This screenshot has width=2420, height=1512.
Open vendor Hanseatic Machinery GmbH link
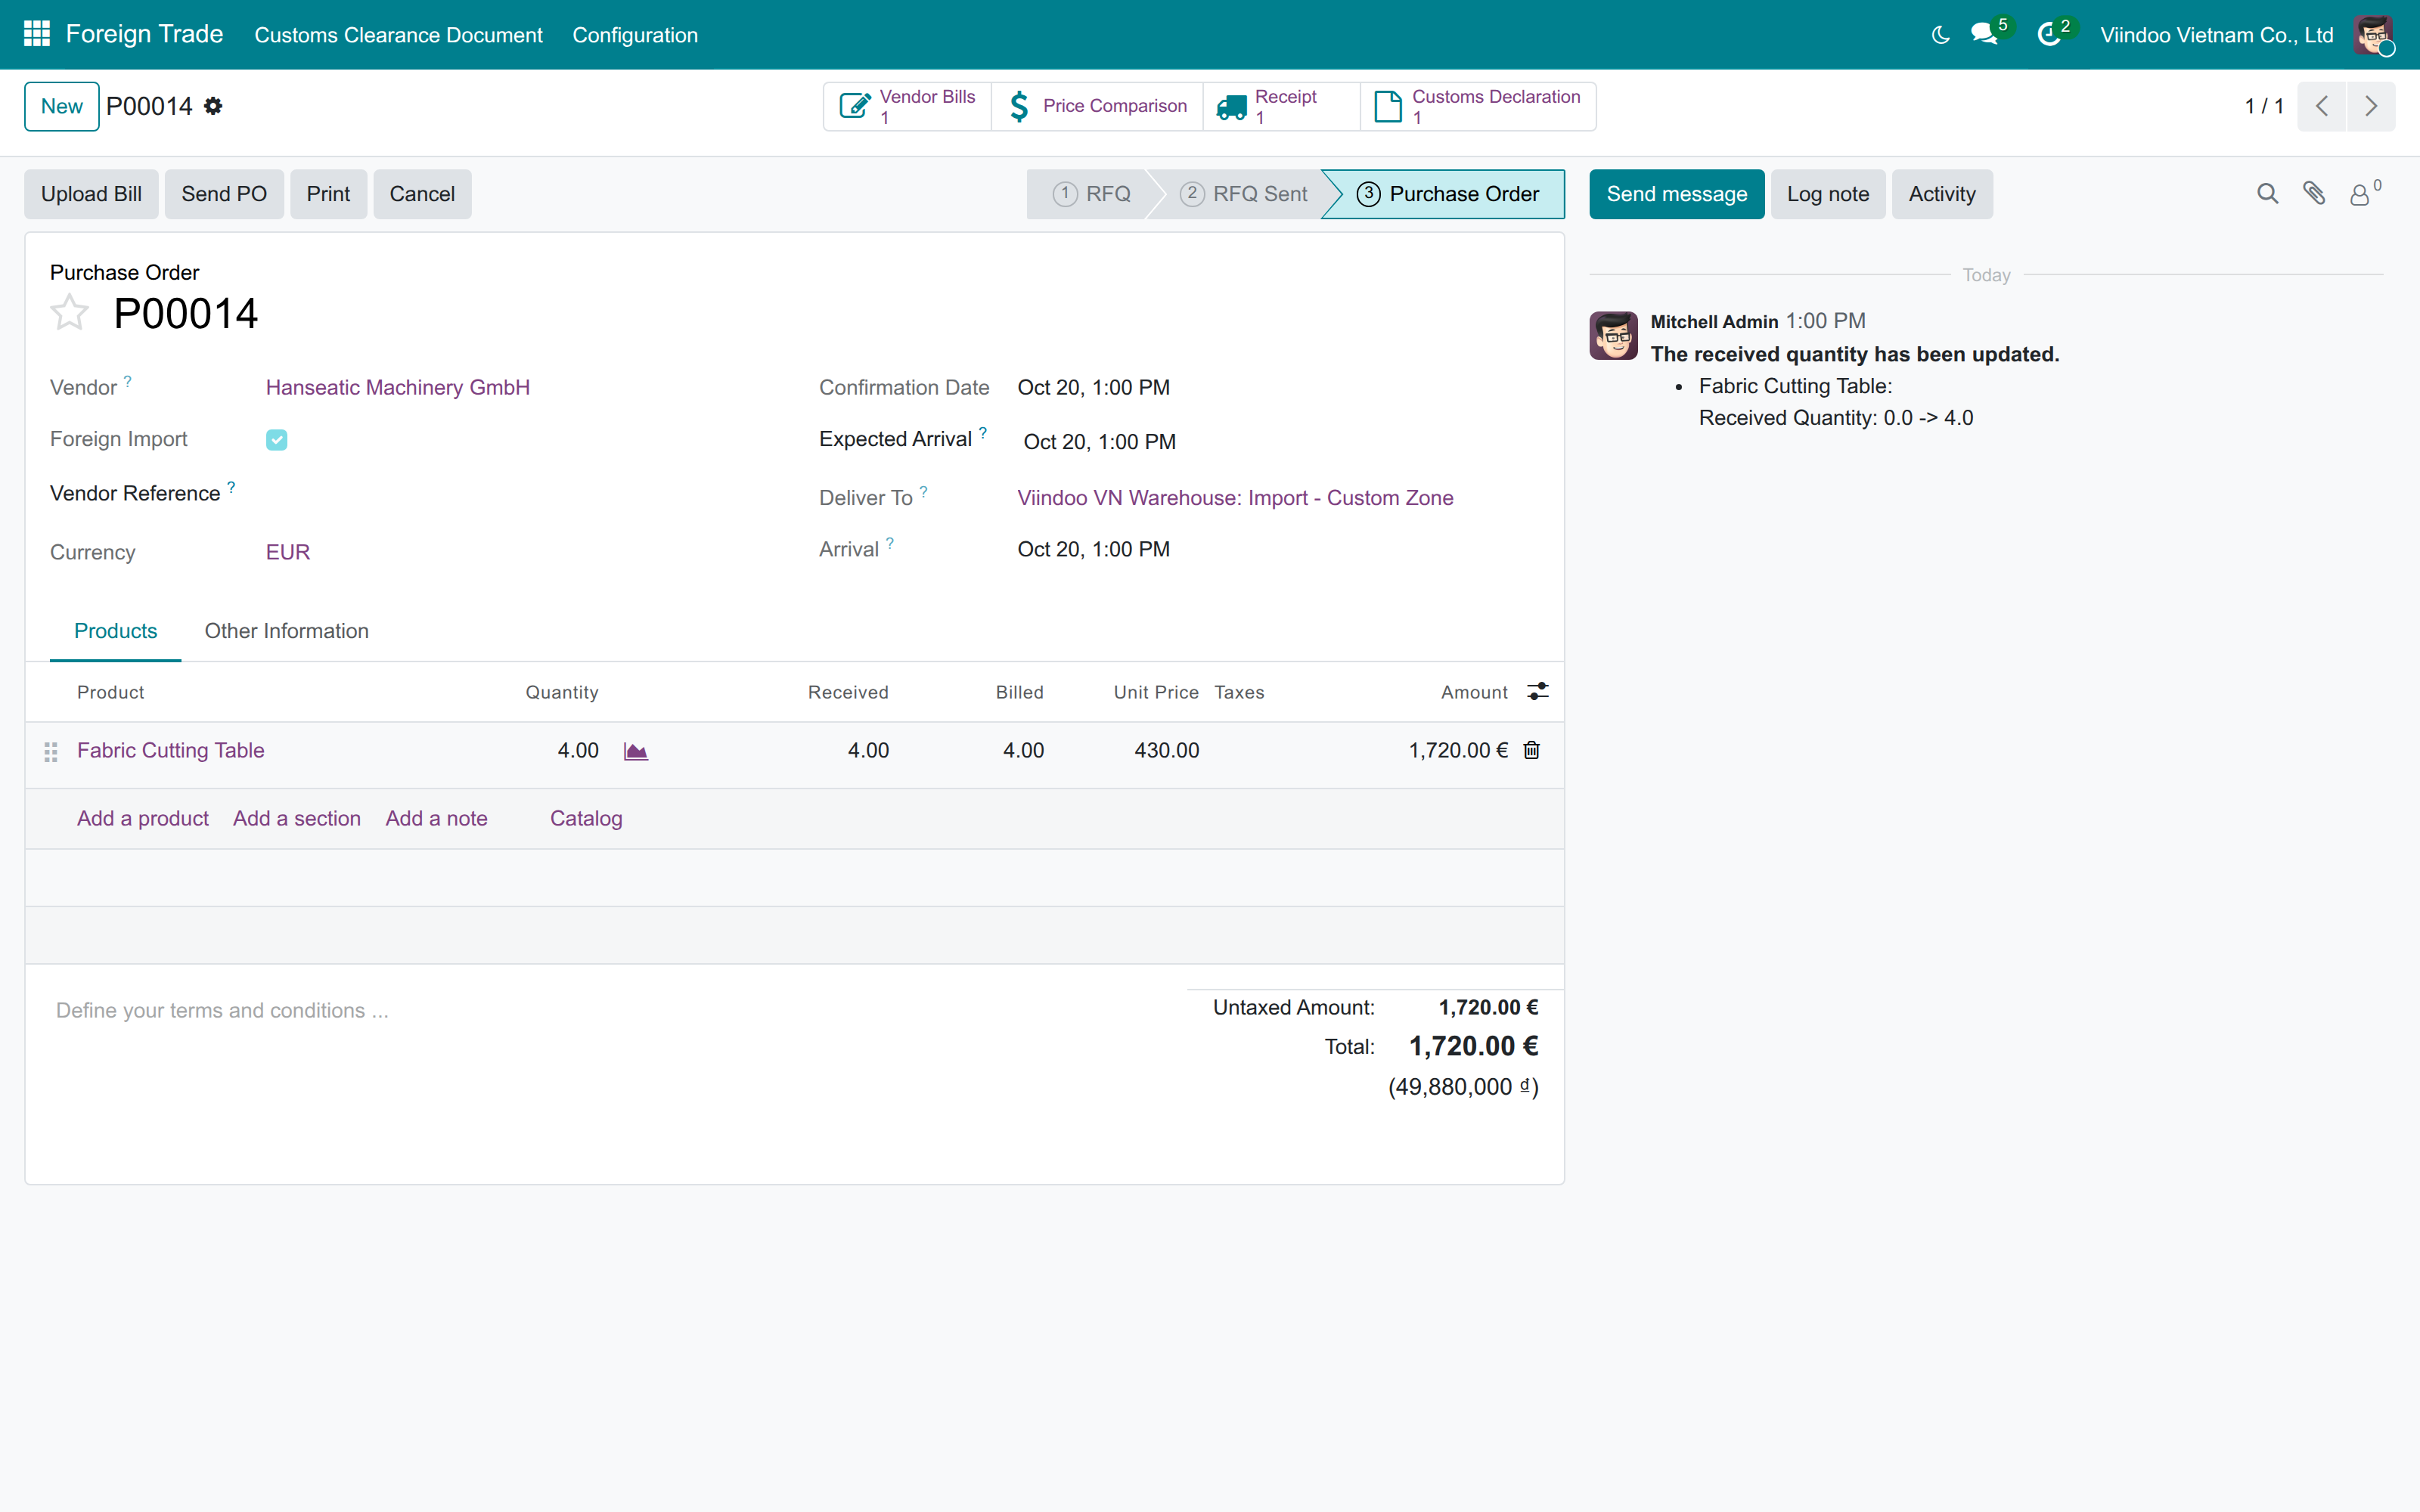coord(398,388)
